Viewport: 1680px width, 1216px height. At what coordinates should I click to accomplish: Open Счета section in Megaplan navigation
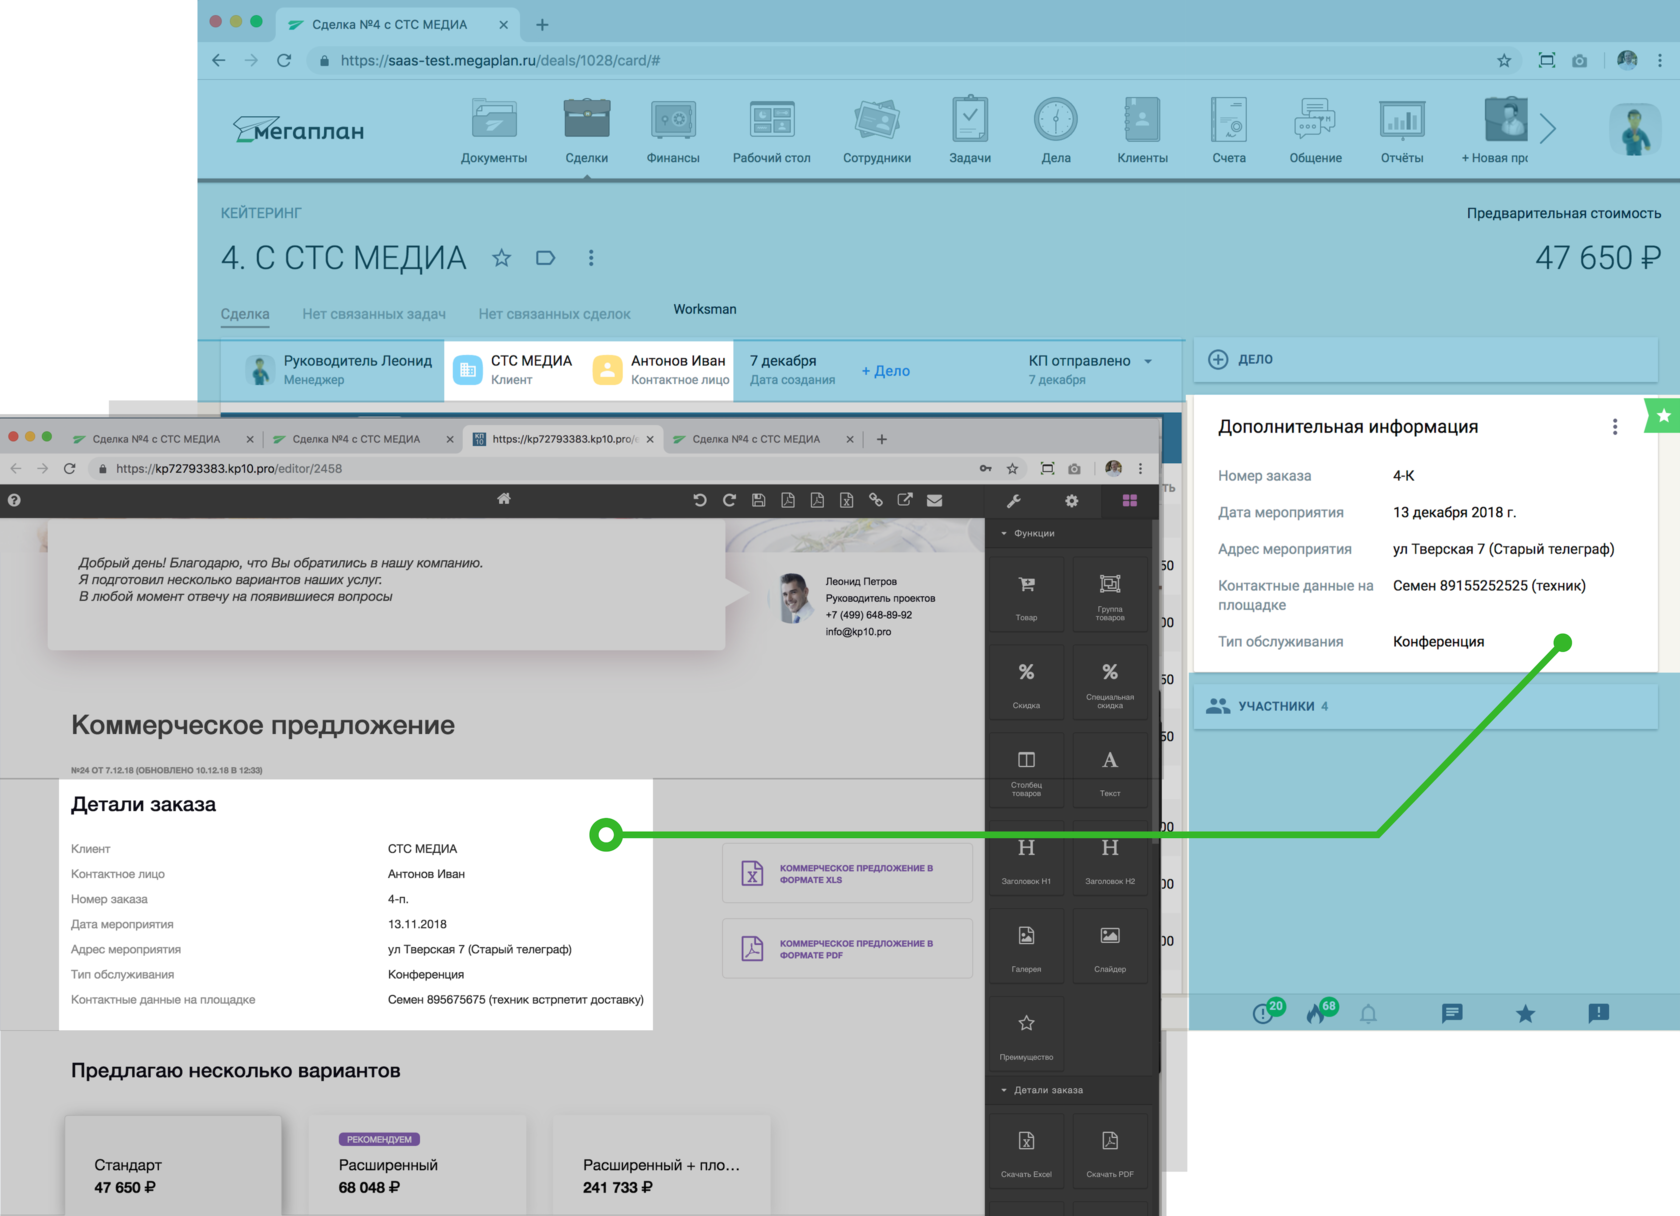pos(1229,131)
